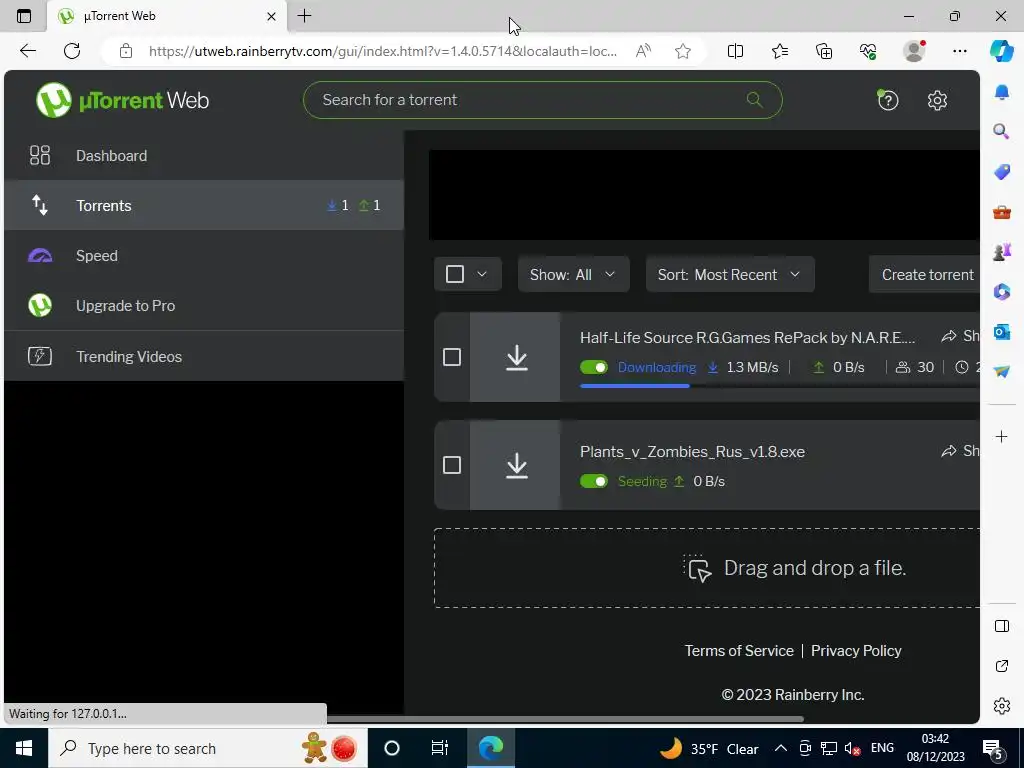
Task: Open the Show: All filter dropdown
Action: click(573, 274)
